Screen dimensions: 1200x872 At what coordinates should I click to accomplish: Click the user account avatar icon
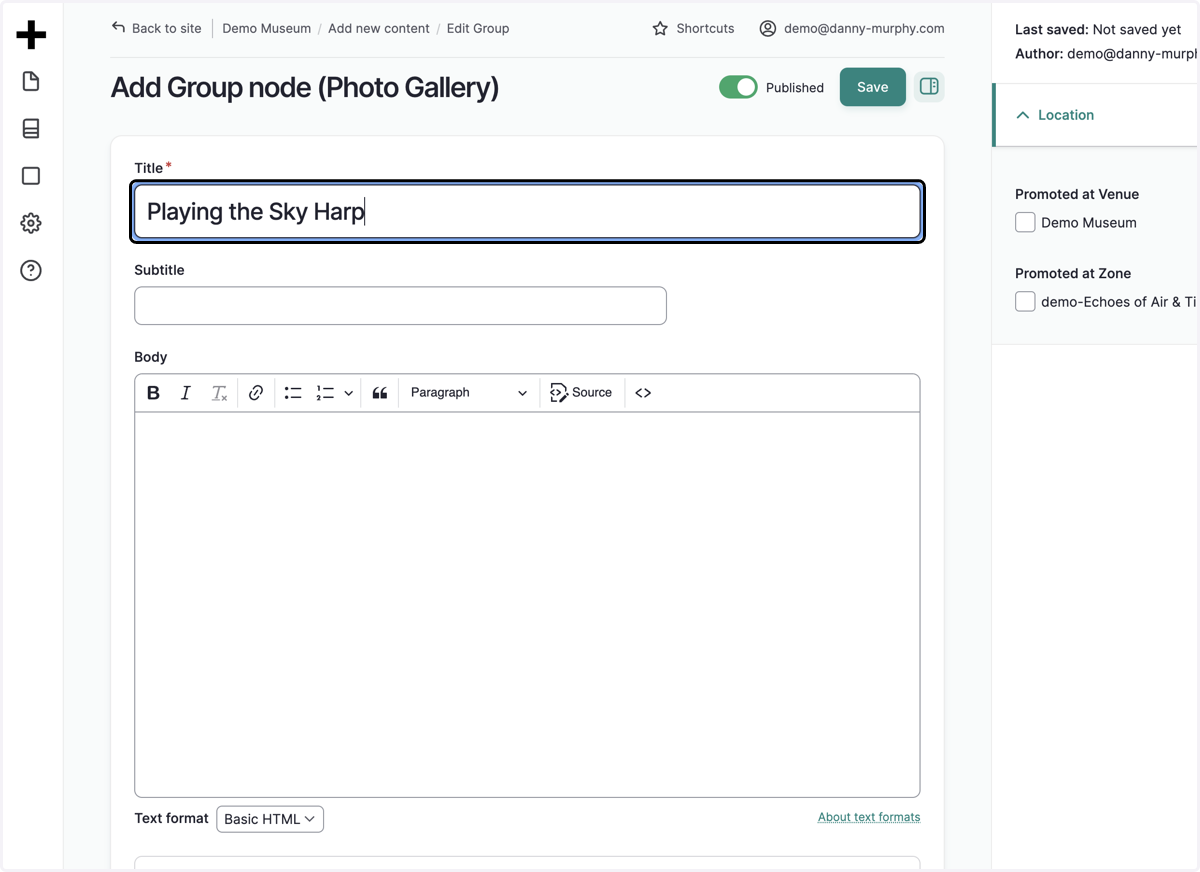[768, 28]
